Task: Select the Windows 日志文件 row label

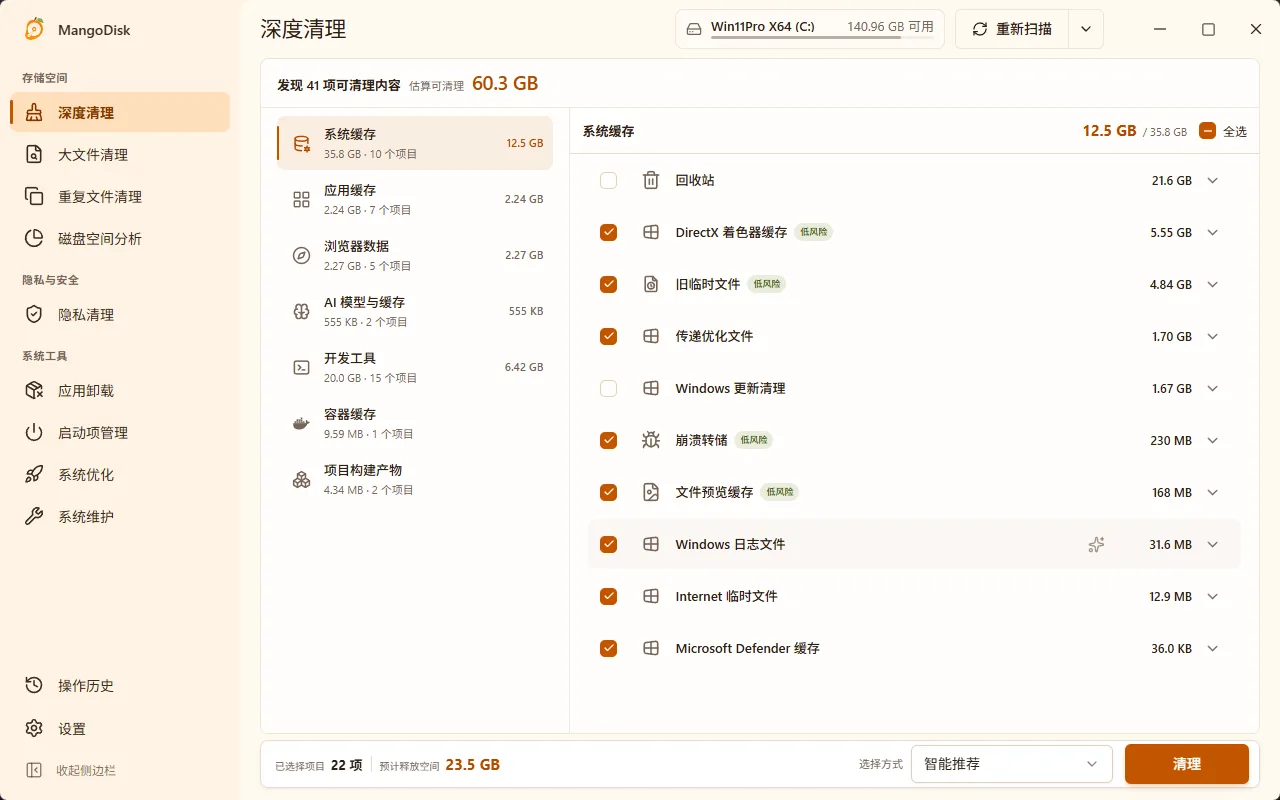Action: 730,545
